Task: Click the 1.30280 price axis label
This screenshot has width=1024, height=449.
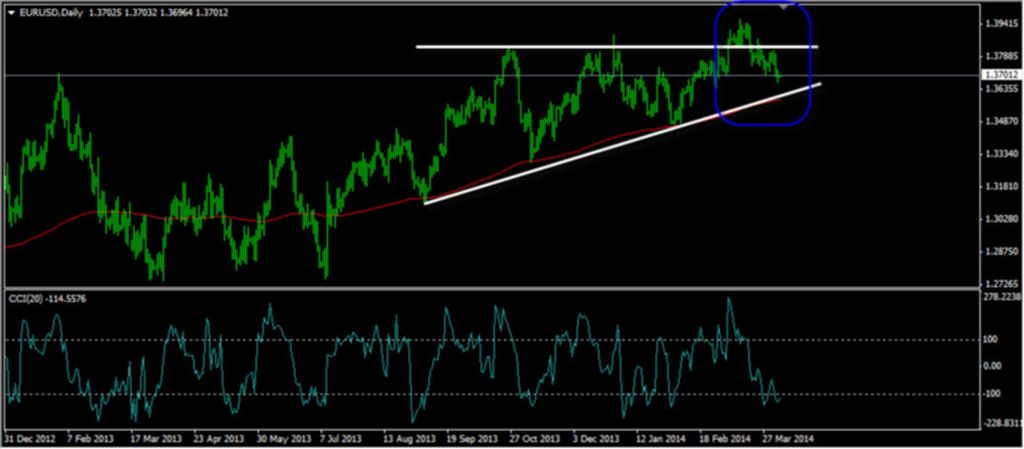Action: coord(1000,219)
